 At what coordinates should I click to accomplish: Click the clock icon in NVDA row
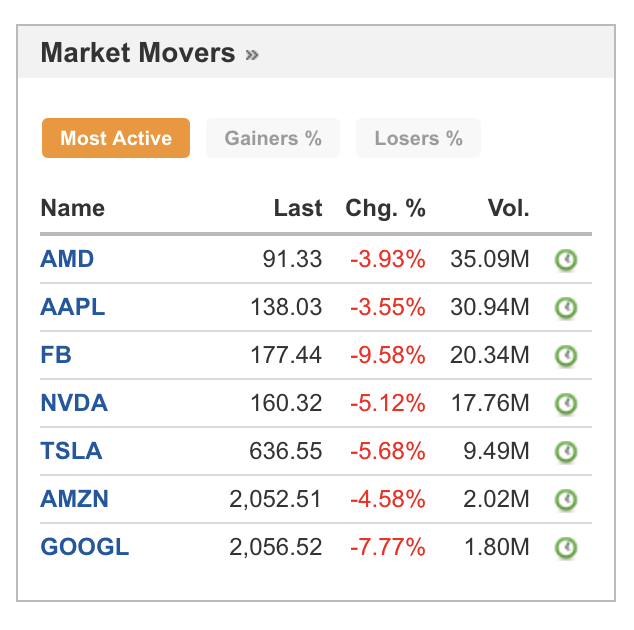566,404
